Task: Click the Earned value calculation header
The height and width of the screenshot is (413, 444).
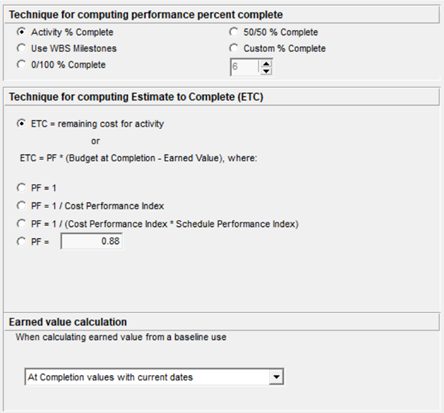Action: coord(68,322)
